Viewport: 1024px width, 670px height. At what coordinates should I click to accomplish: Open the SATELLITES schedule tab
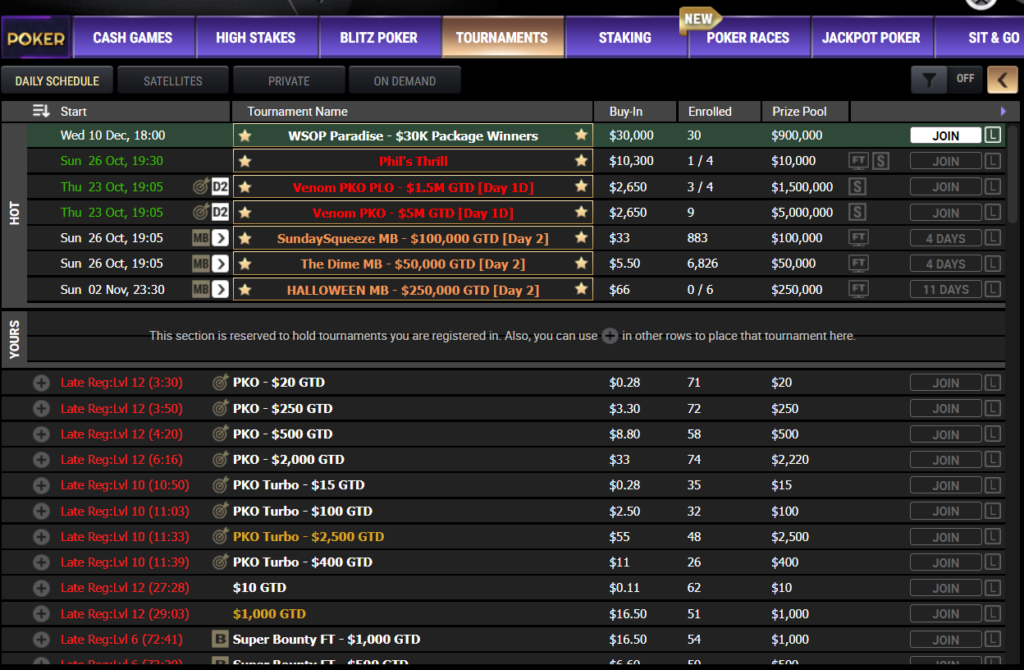[172, 79]
